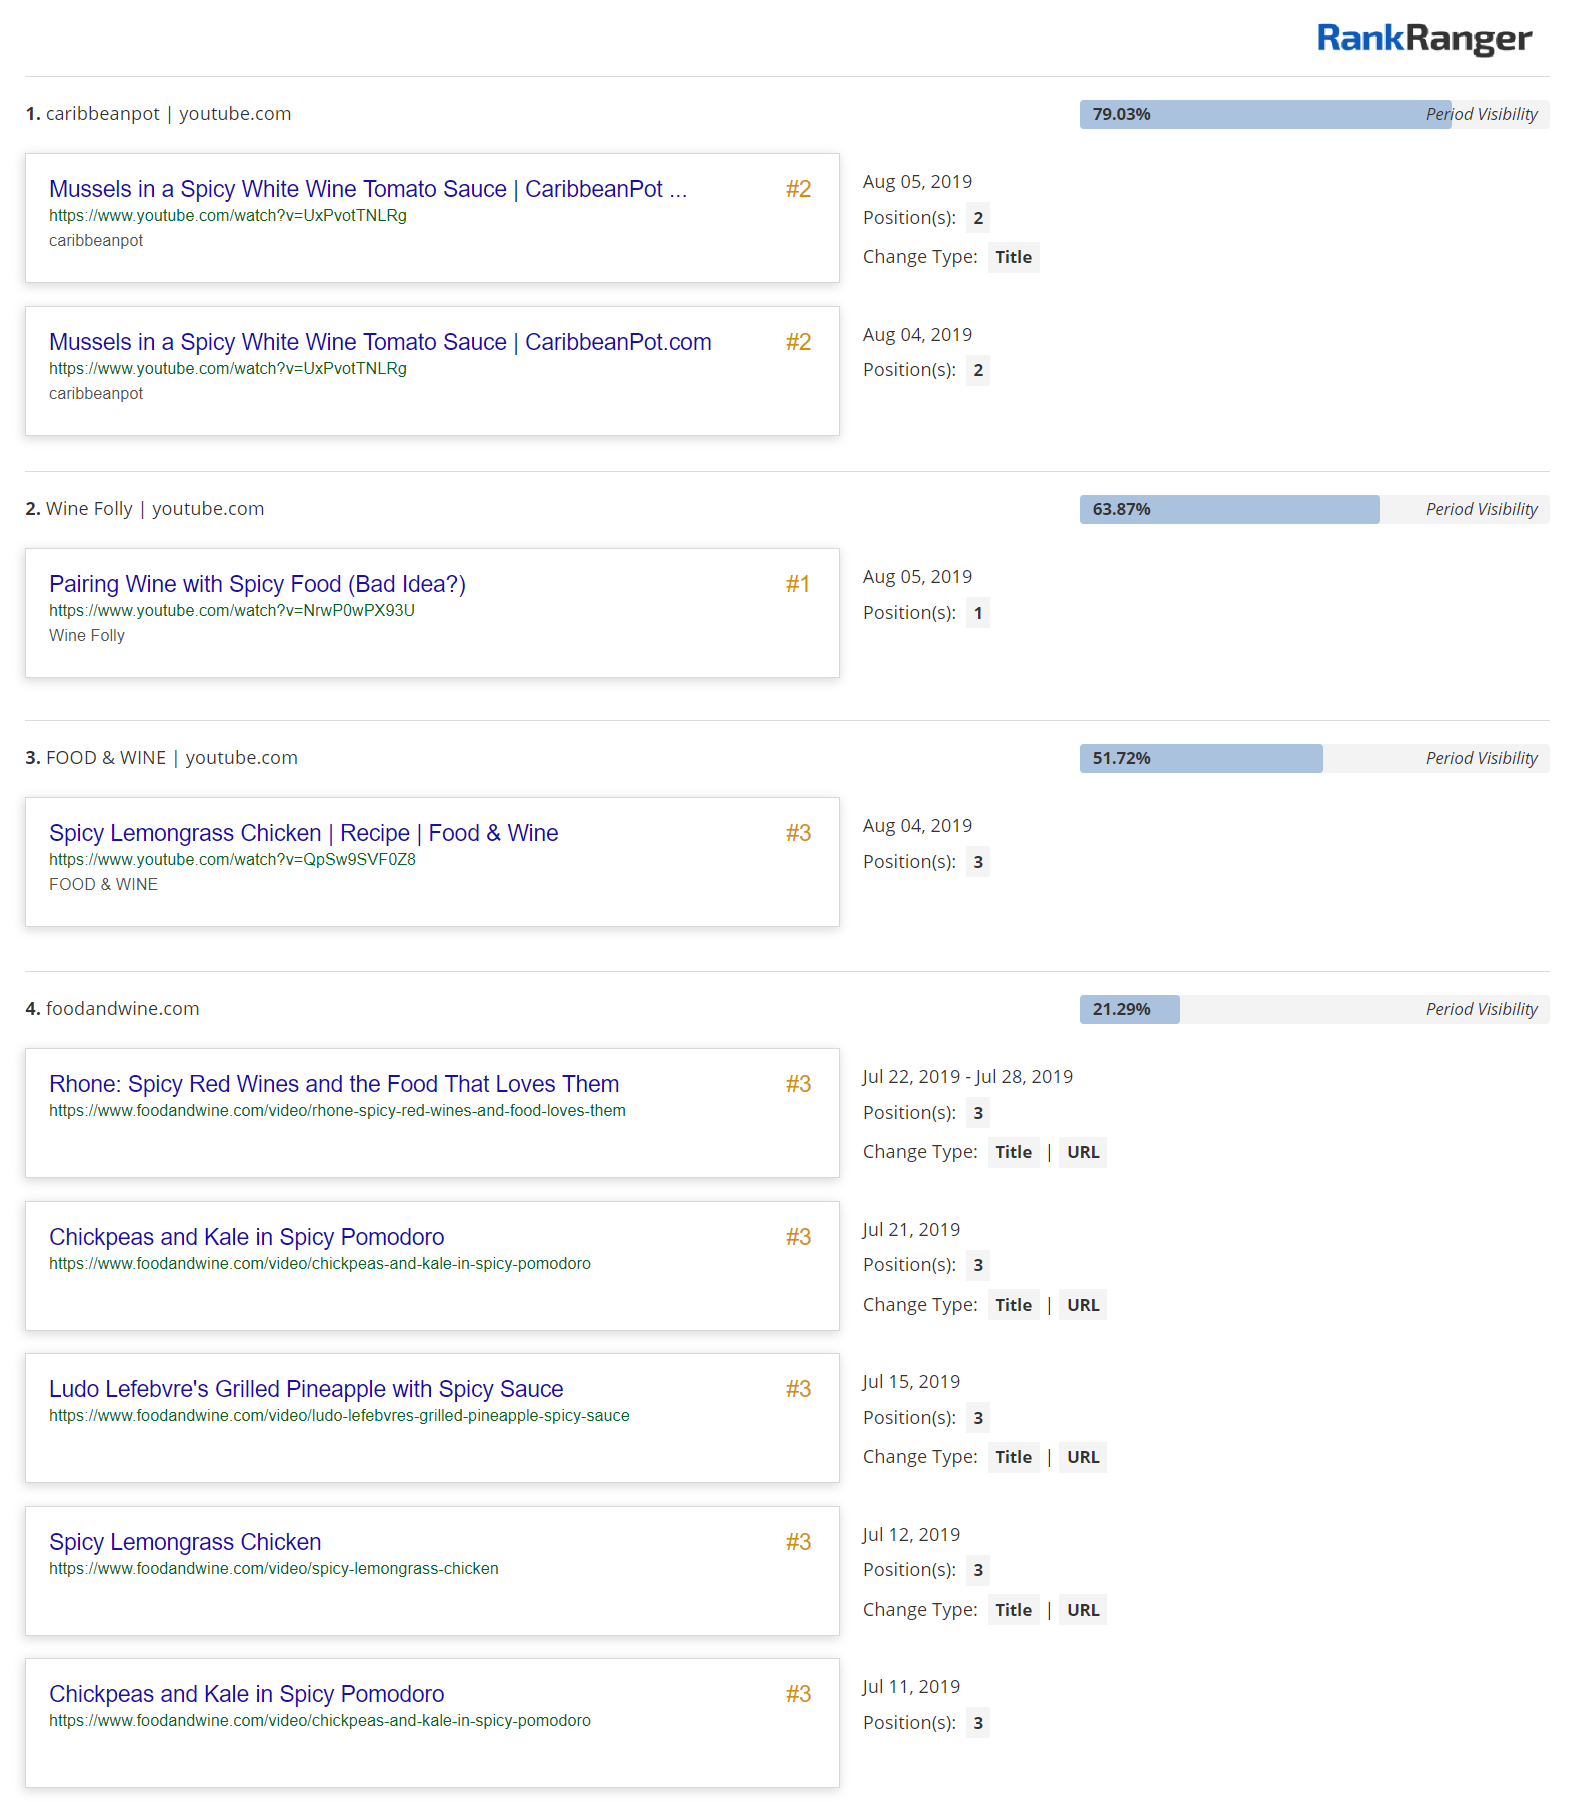Open Spicy Lemongrass Chicken Recipe Food & Wine link
The image size is (1578, 1802).
click(x=303, y=833)
